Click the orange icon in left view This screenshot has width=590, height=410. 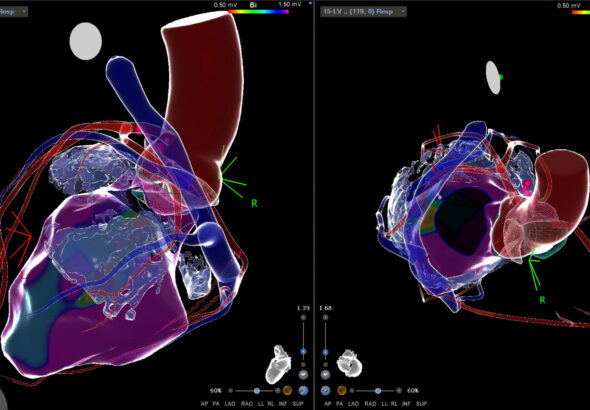(x=287, y=390)
